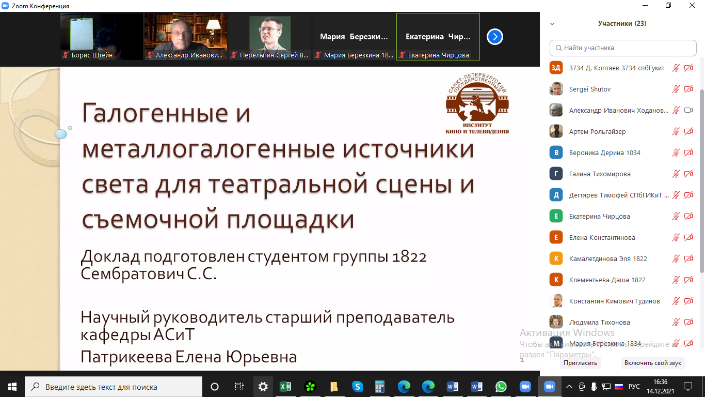
Task: Collapse the Участники panel chevron
Action: point(552,24)
